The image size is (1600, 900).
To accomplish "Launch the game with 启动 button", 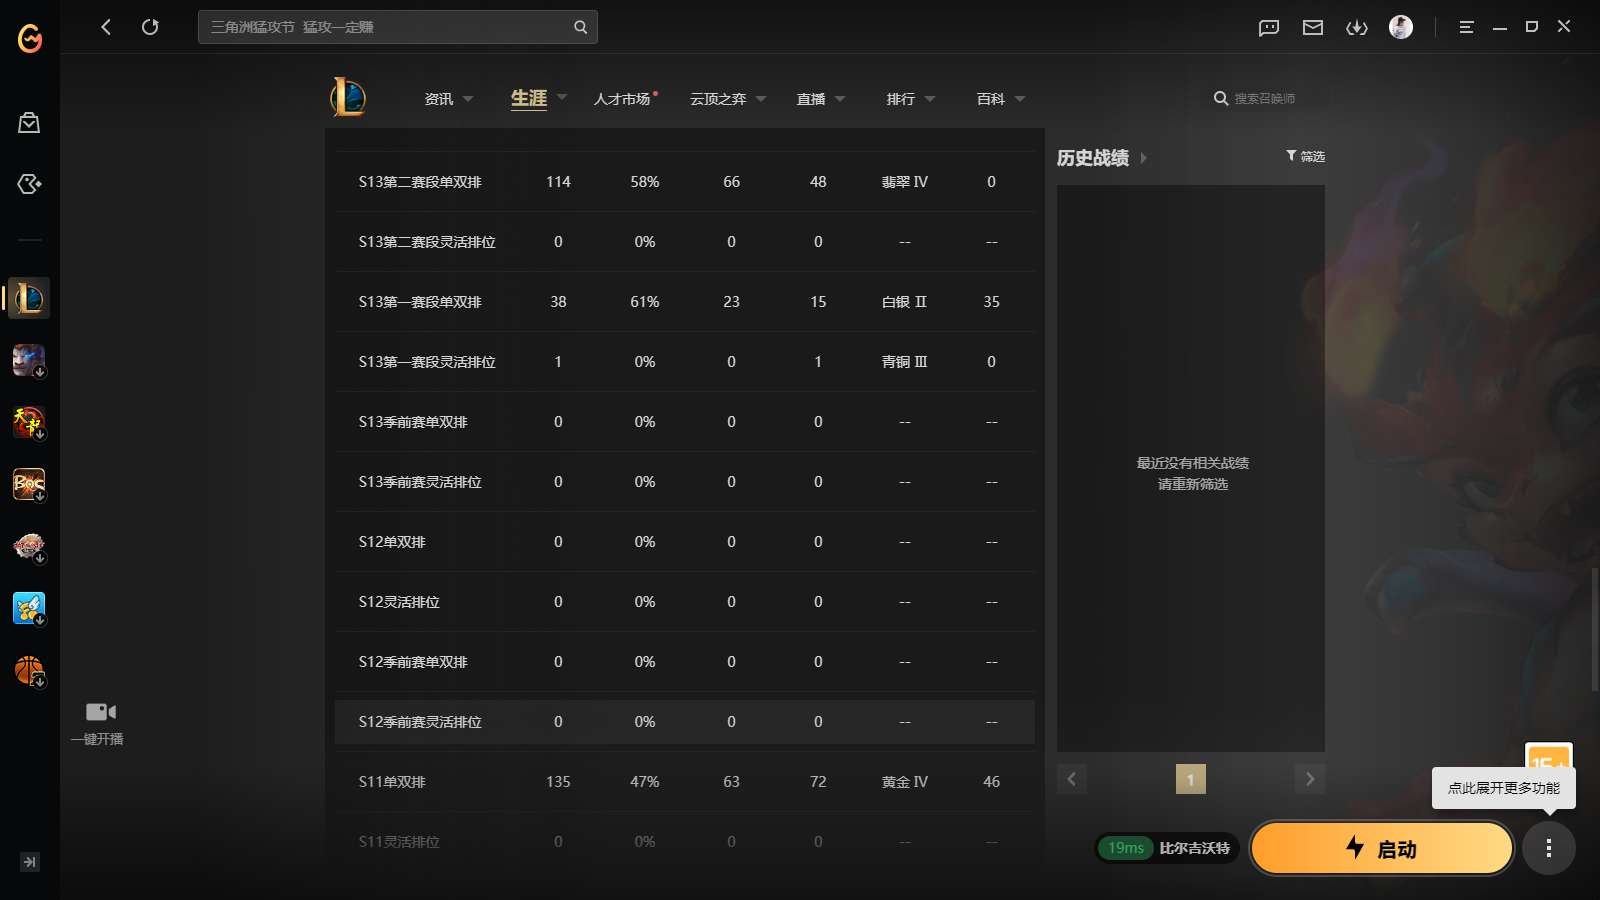I will 1382,848.
